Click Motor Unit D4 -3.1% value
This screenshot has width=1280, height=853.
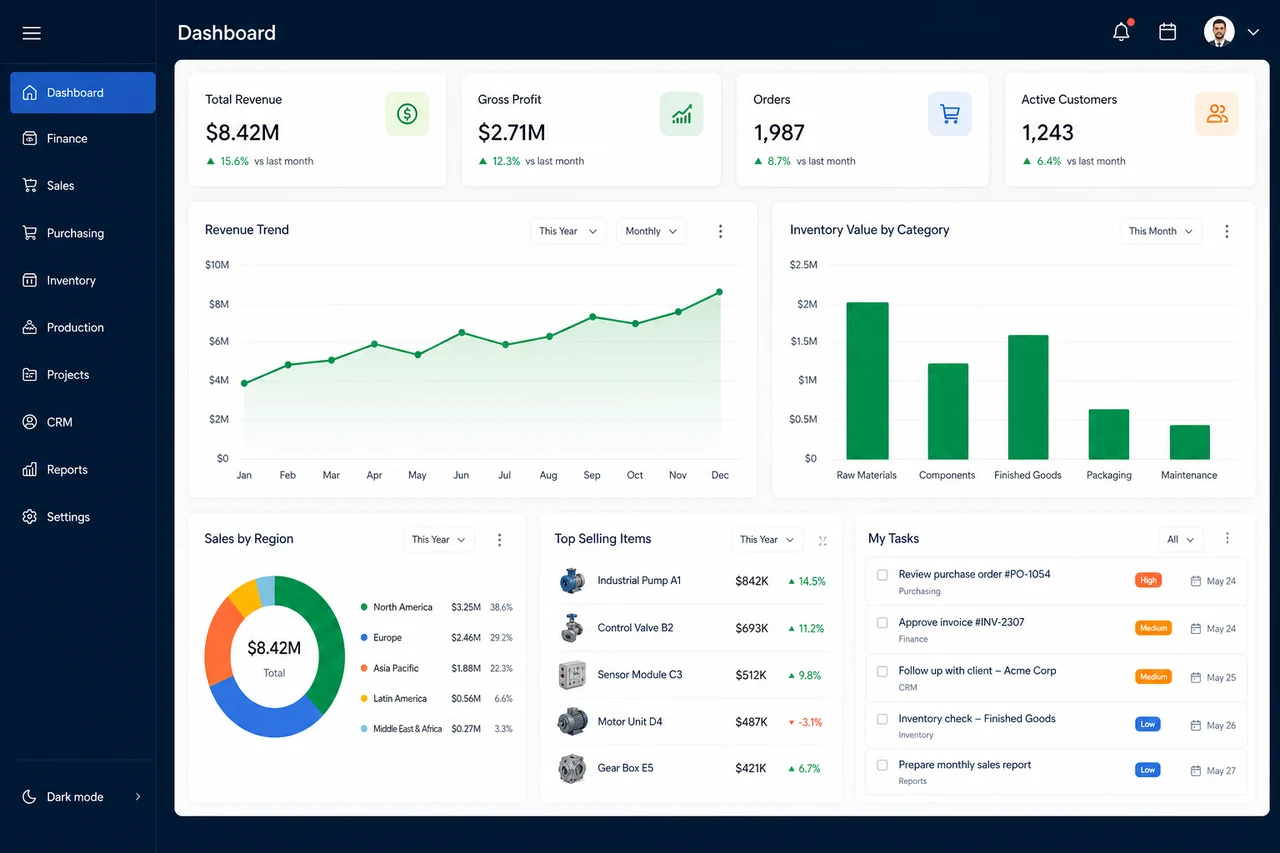coord(806,722)
